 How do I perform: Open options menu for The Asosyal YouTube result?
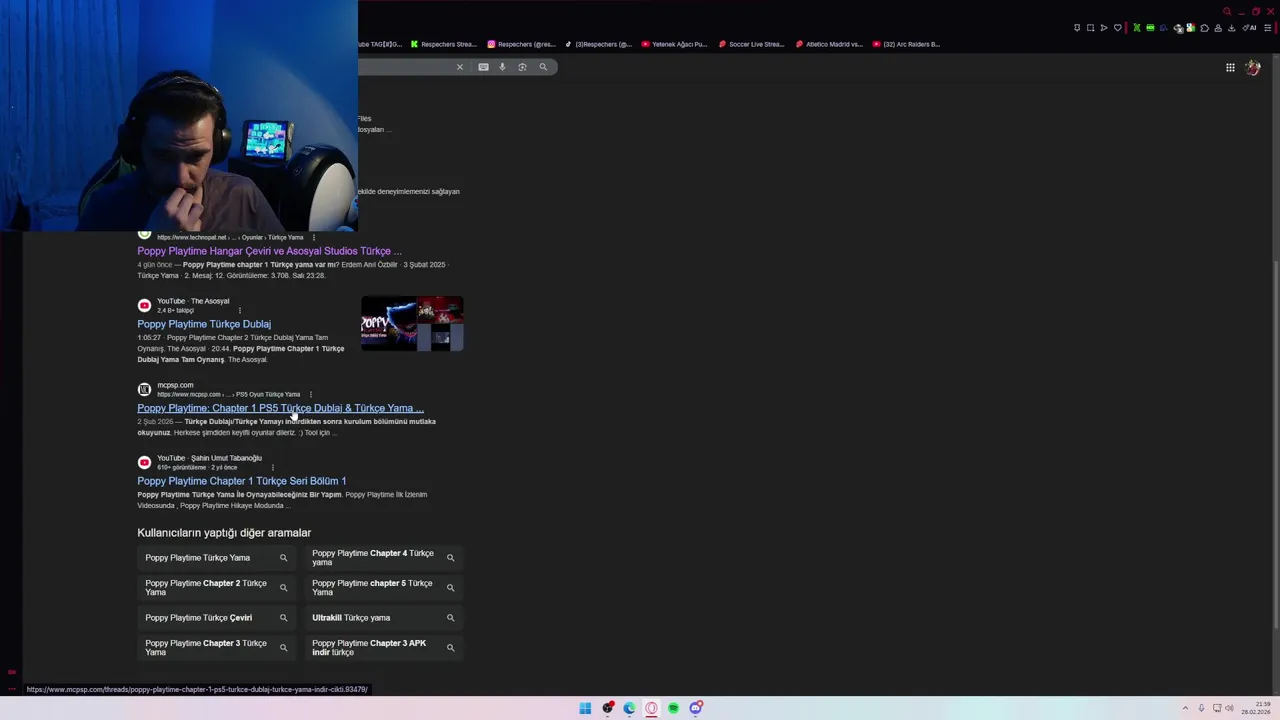coord(239,310)
